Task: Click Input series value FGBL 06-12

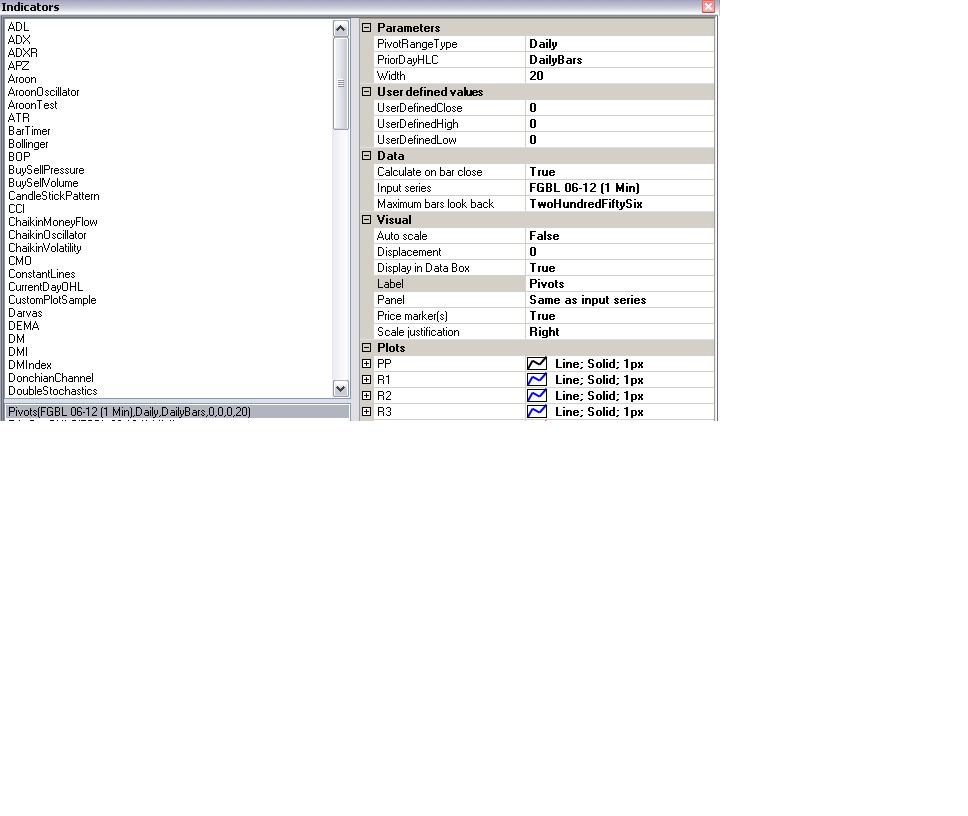Action: (x=620, y=188)
